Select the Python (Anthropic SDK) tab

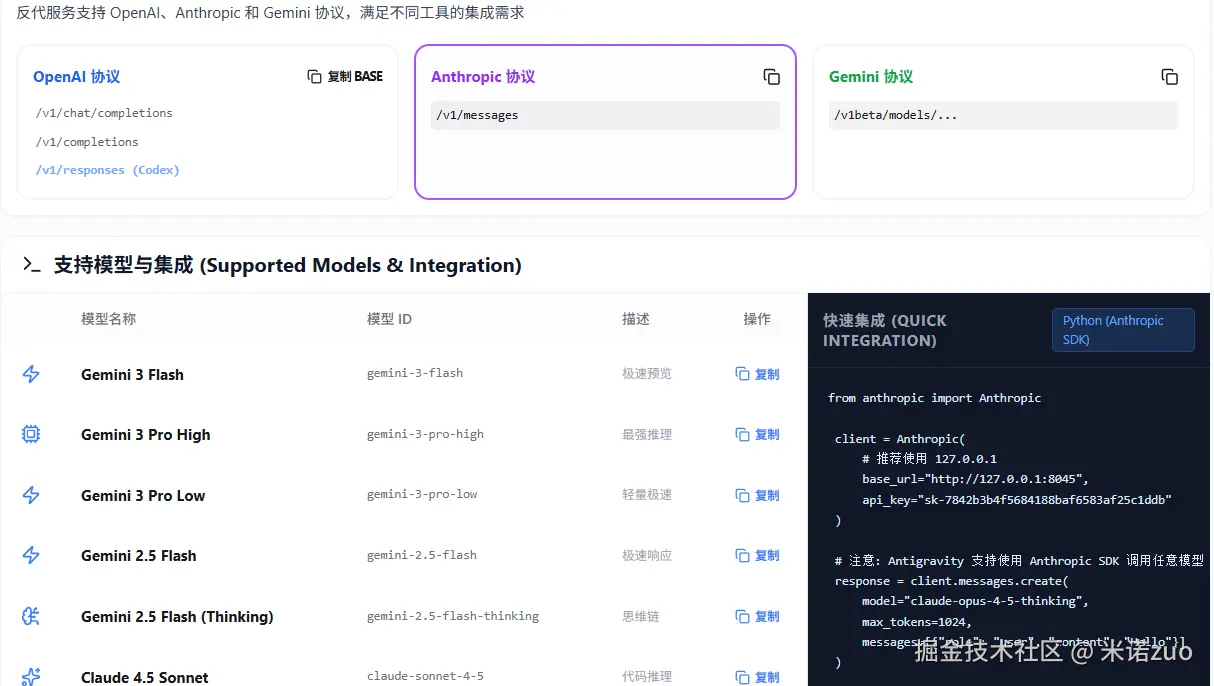click(1123, 330)
